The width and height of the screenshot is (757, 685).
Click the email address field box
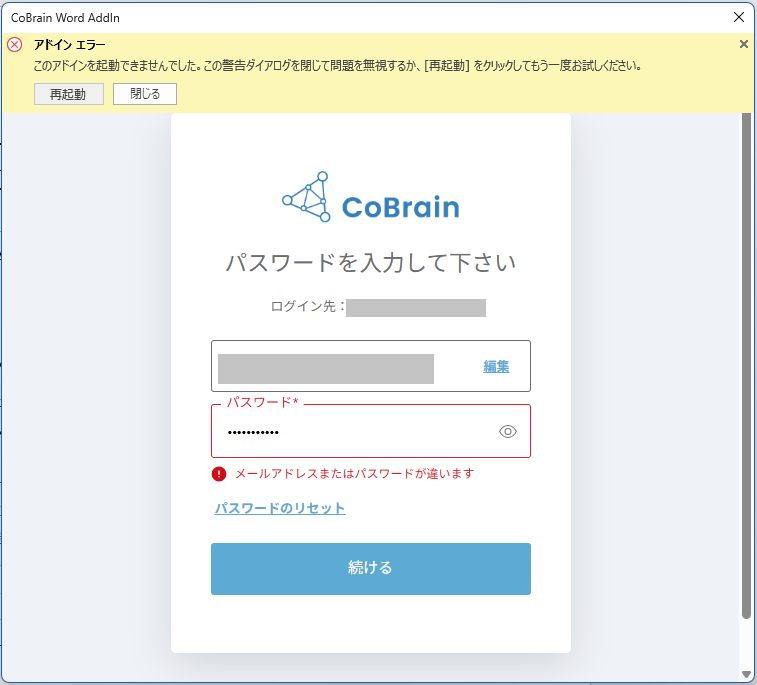click(371, 366)
